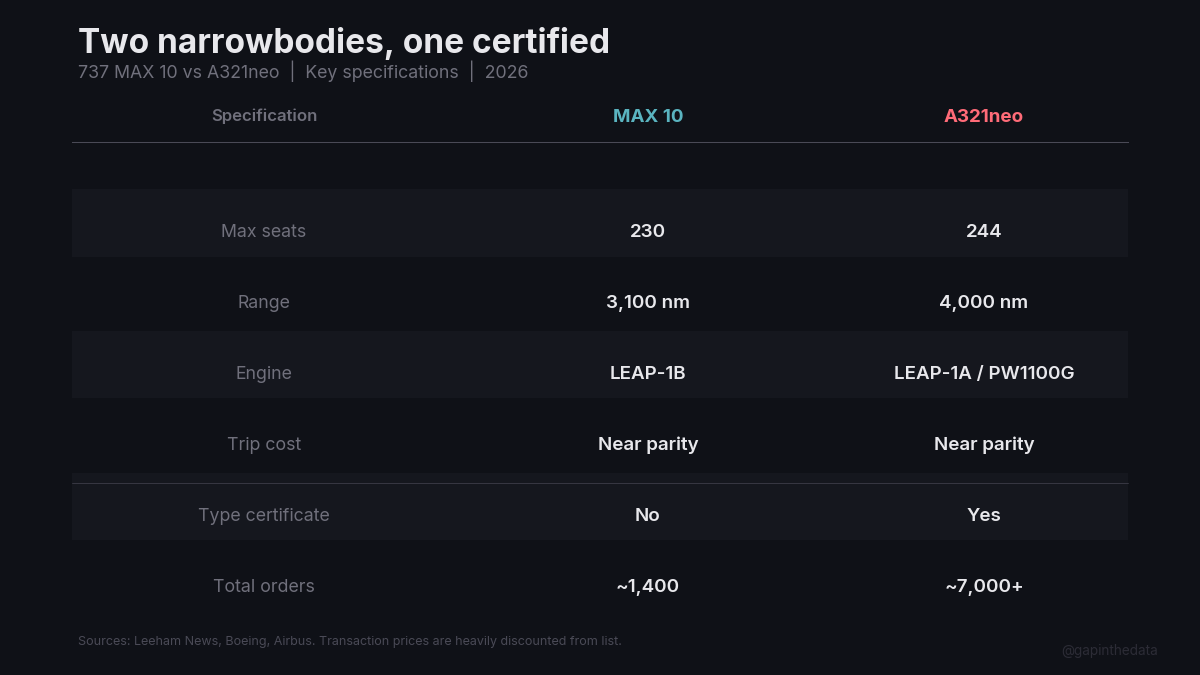This screenshot has width=1200, height=675.
Task: Click the LEAP-1A / PW1100G engine cell
Action: click(x=983, y=373)
